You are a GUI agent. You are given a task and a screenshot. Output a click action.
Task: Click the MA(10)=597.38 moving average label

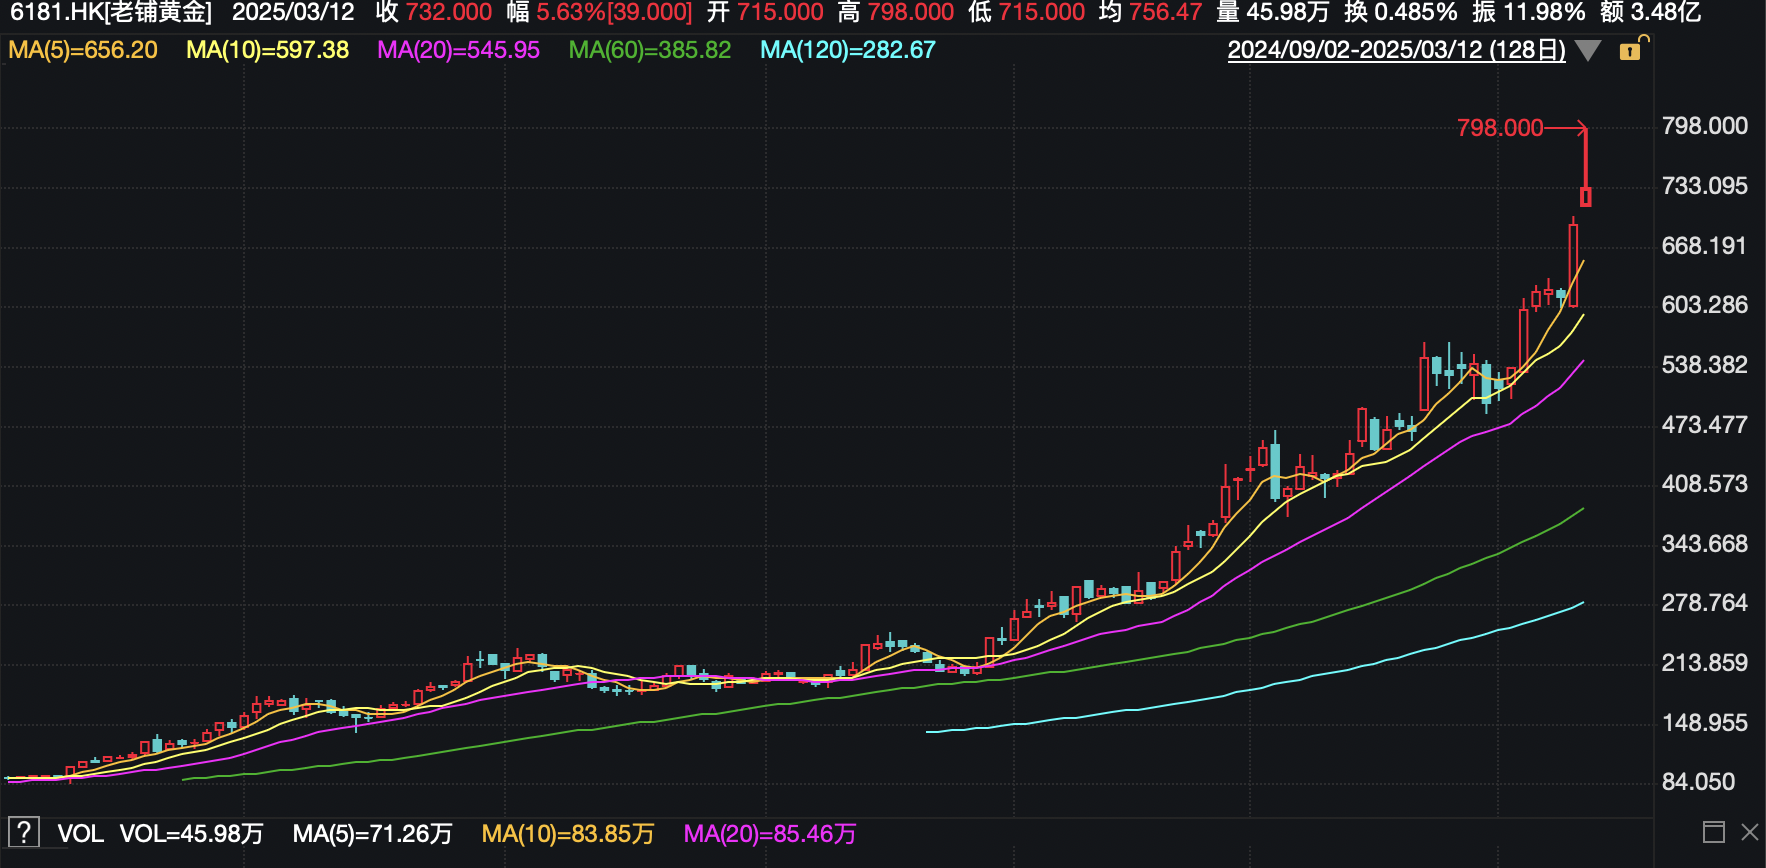click(x=267, y=50)
